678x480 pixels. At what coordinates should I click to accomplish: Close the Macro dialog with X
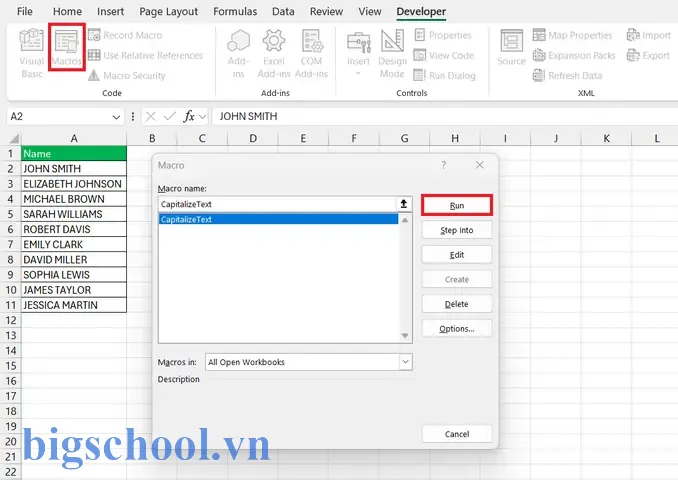[480, 165]
